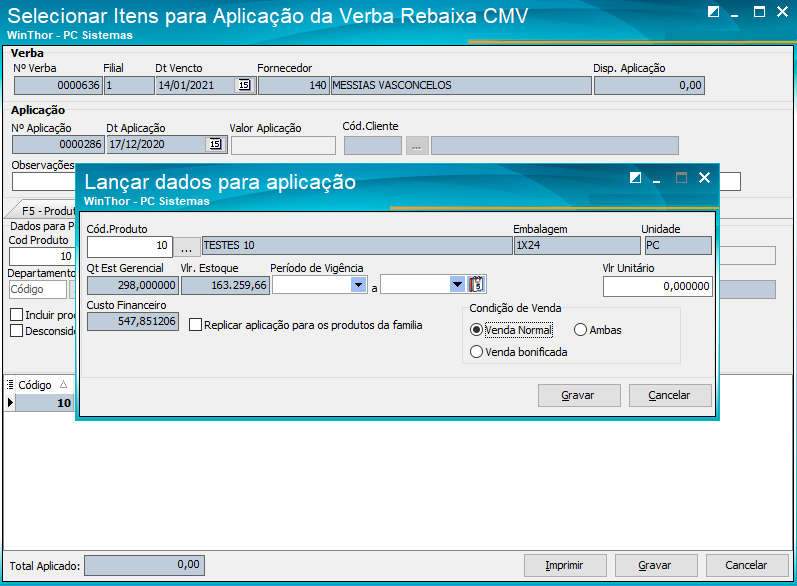Click Cancelar in the Lançar dados dialog
This screenshot has height=586, width=797.
point(669,395)
